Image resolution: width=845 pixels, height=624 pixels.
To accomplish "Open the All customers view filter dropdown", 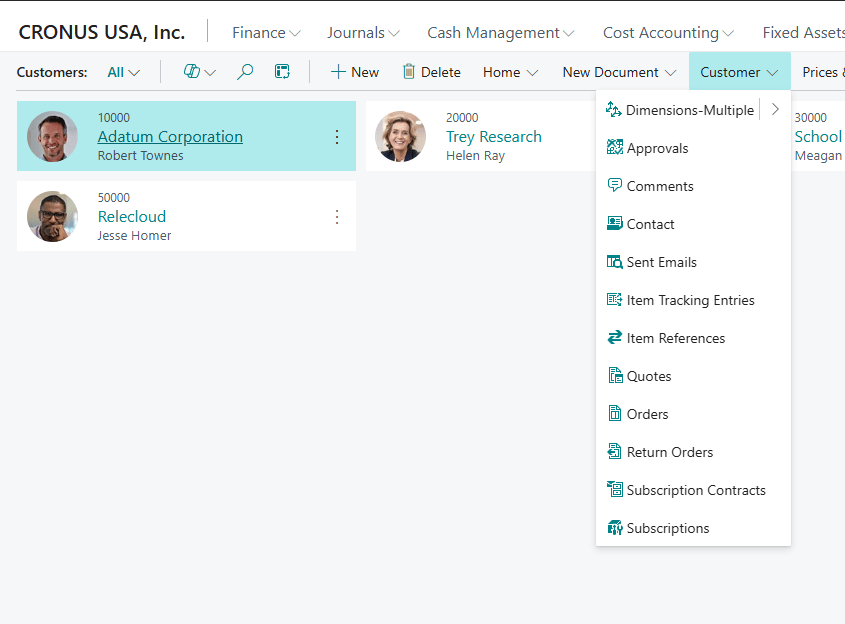I will coord(124,72).
